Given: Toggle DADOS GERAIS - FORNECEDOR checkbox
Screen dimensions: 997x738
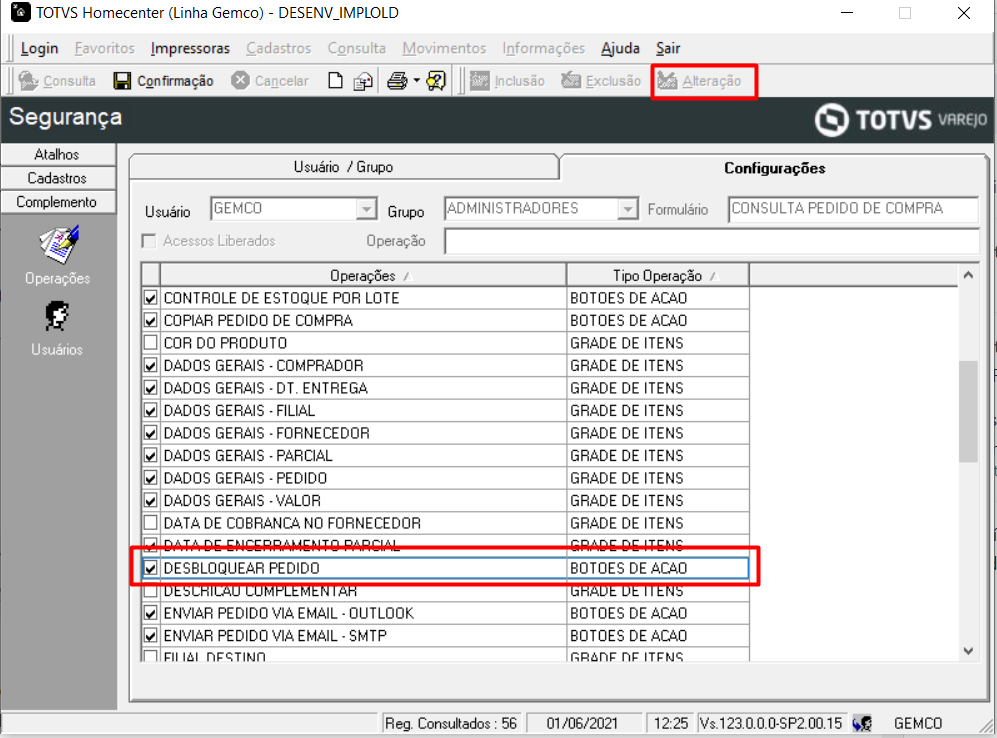Looking at the screenshot, I should coord(150,433).
